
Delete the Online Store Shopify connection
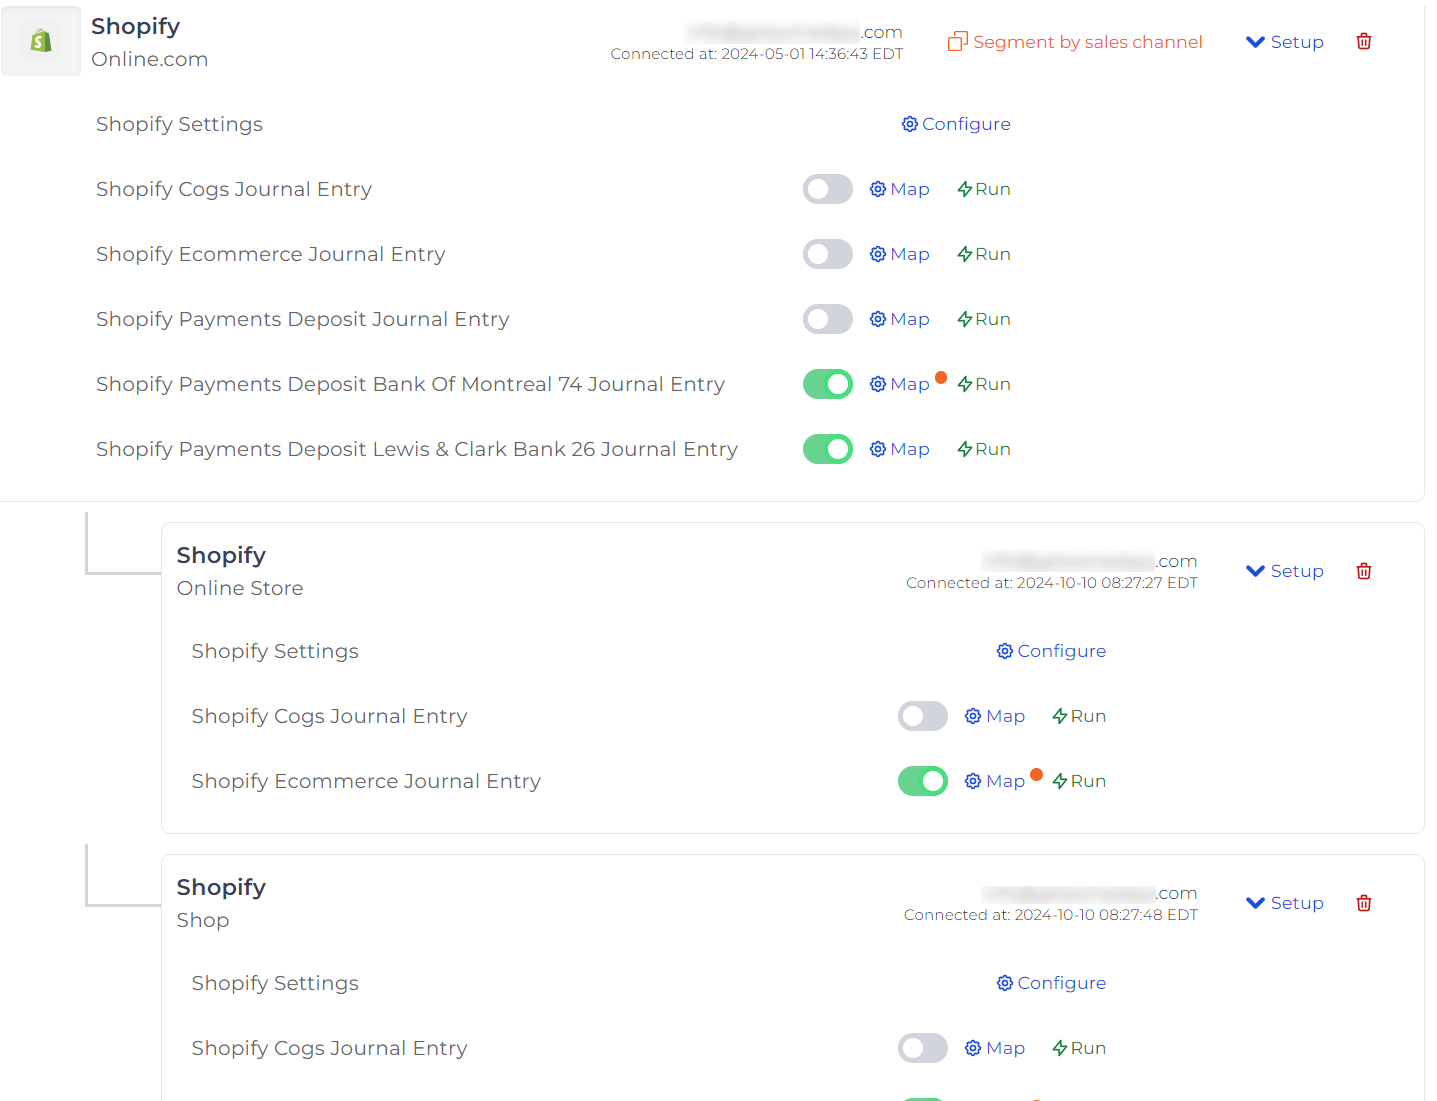pos(1364,571)
